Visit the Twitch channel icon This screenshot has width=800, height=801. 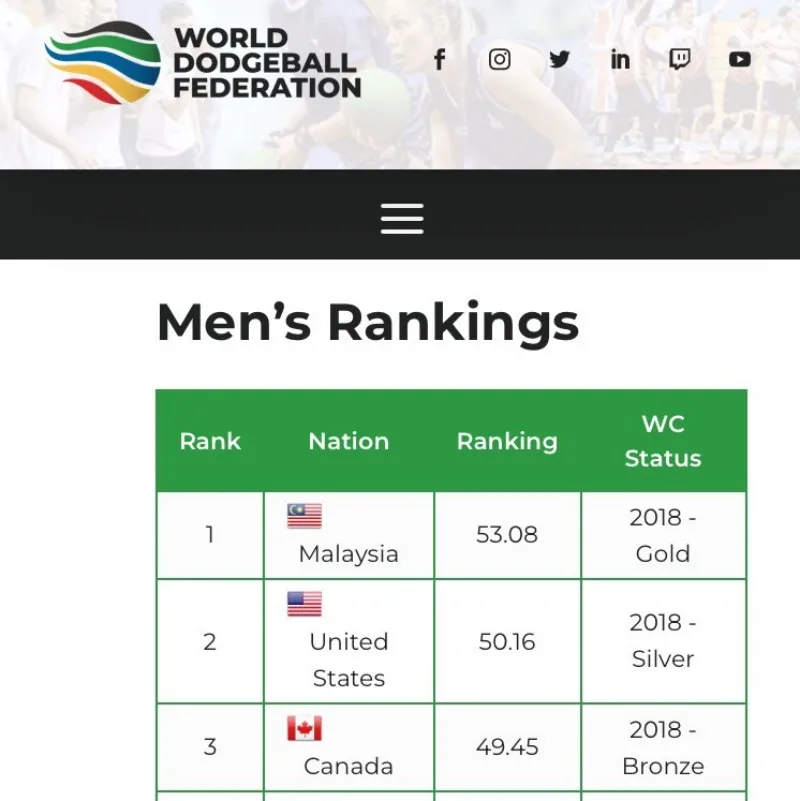680,60
